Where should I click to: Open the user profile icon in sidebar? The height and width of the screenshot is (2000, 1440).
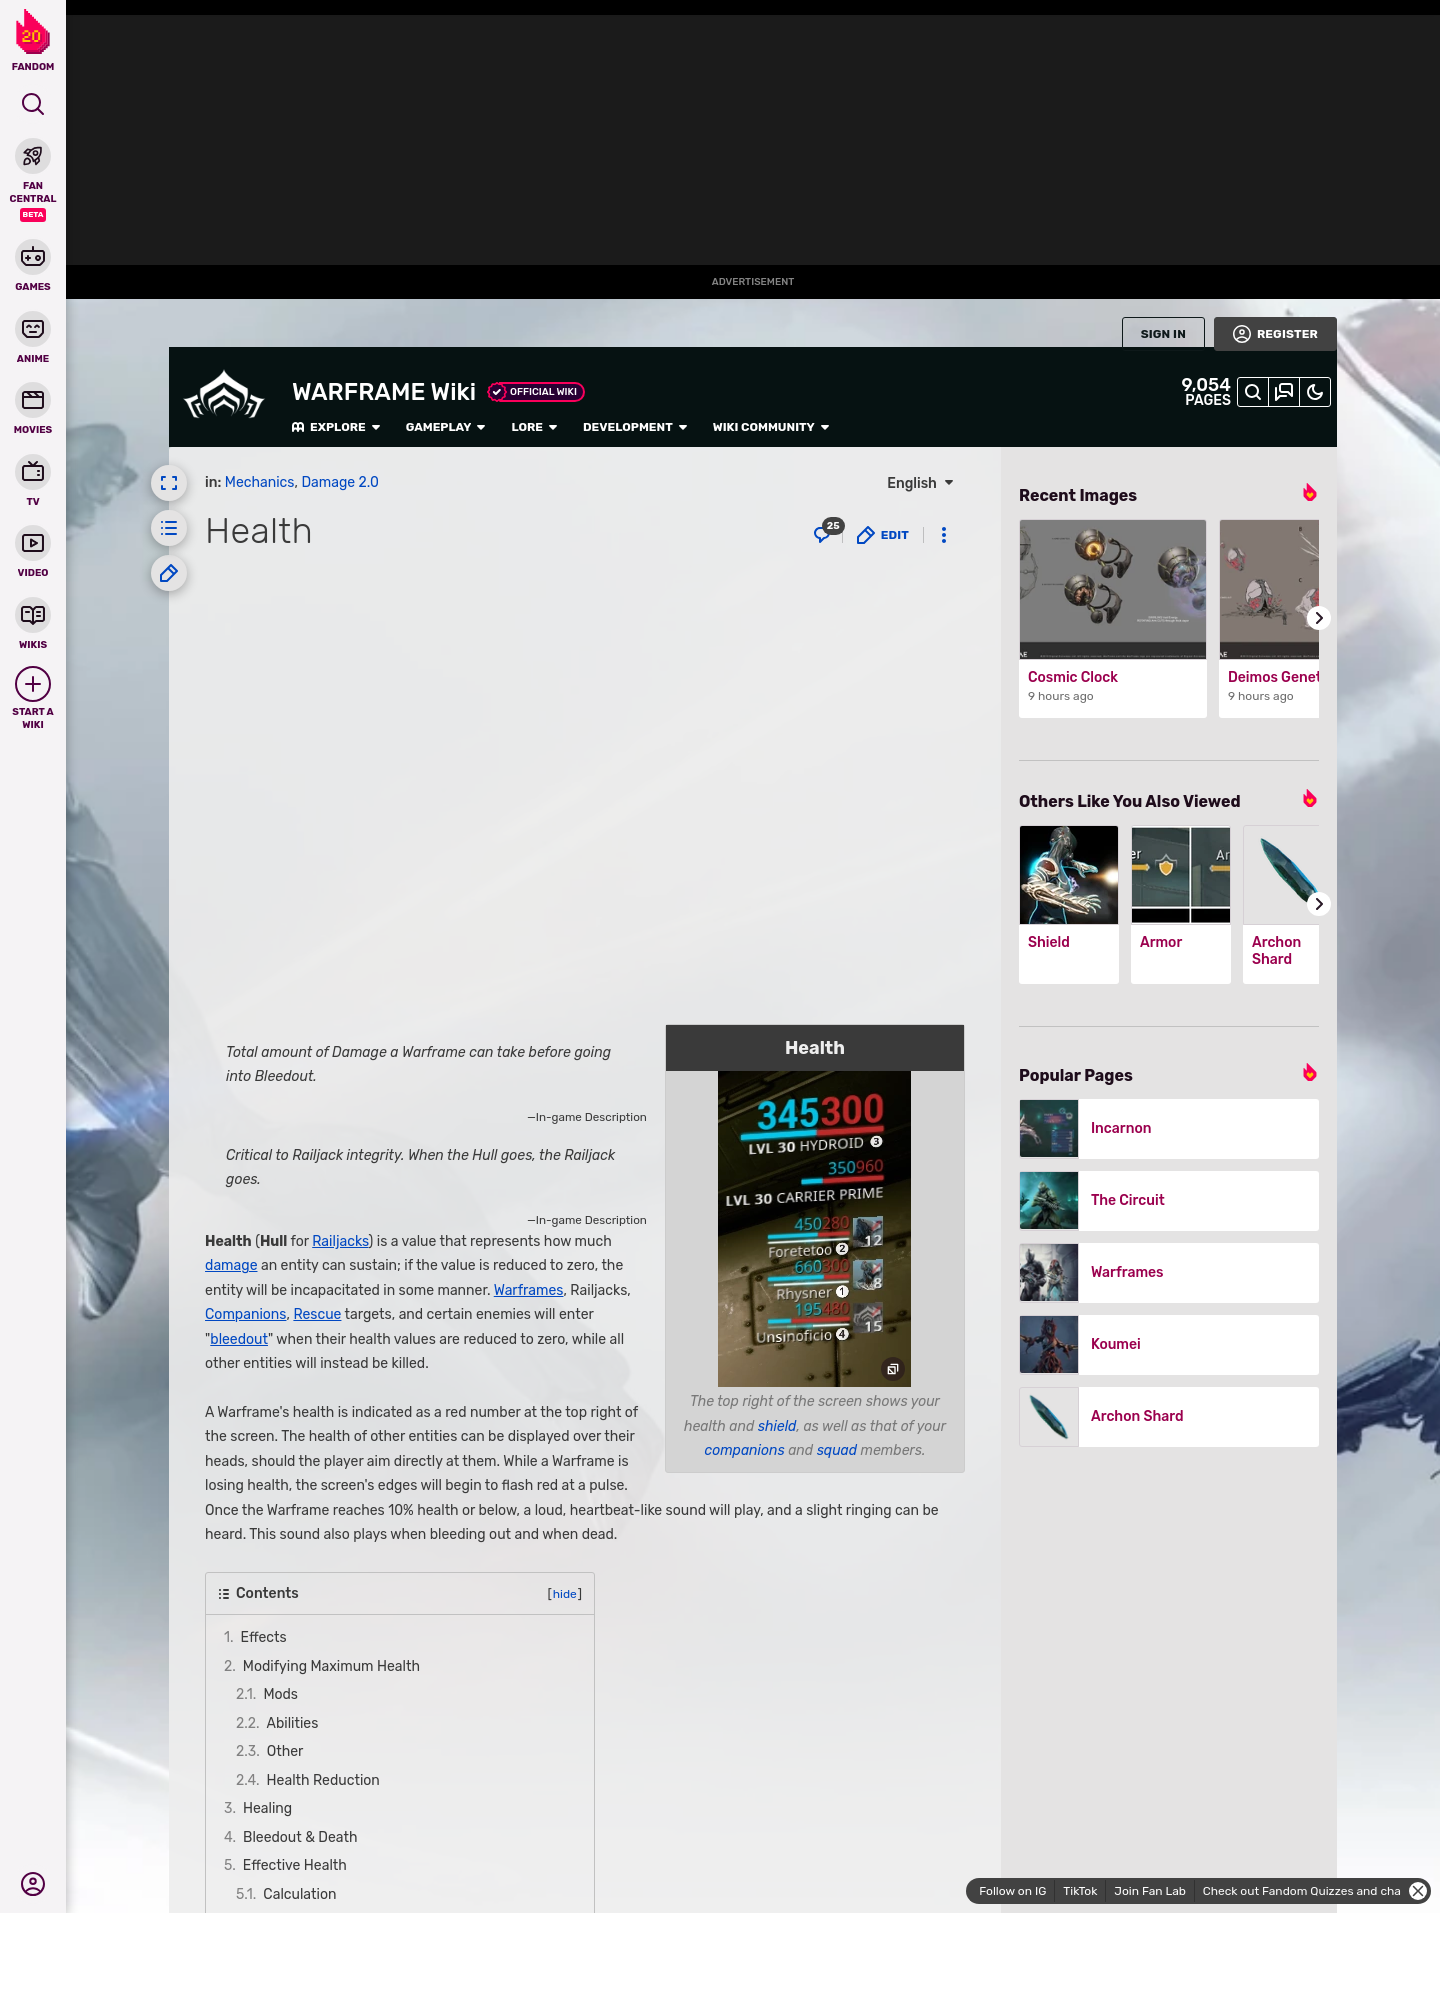pos(33,1884)
